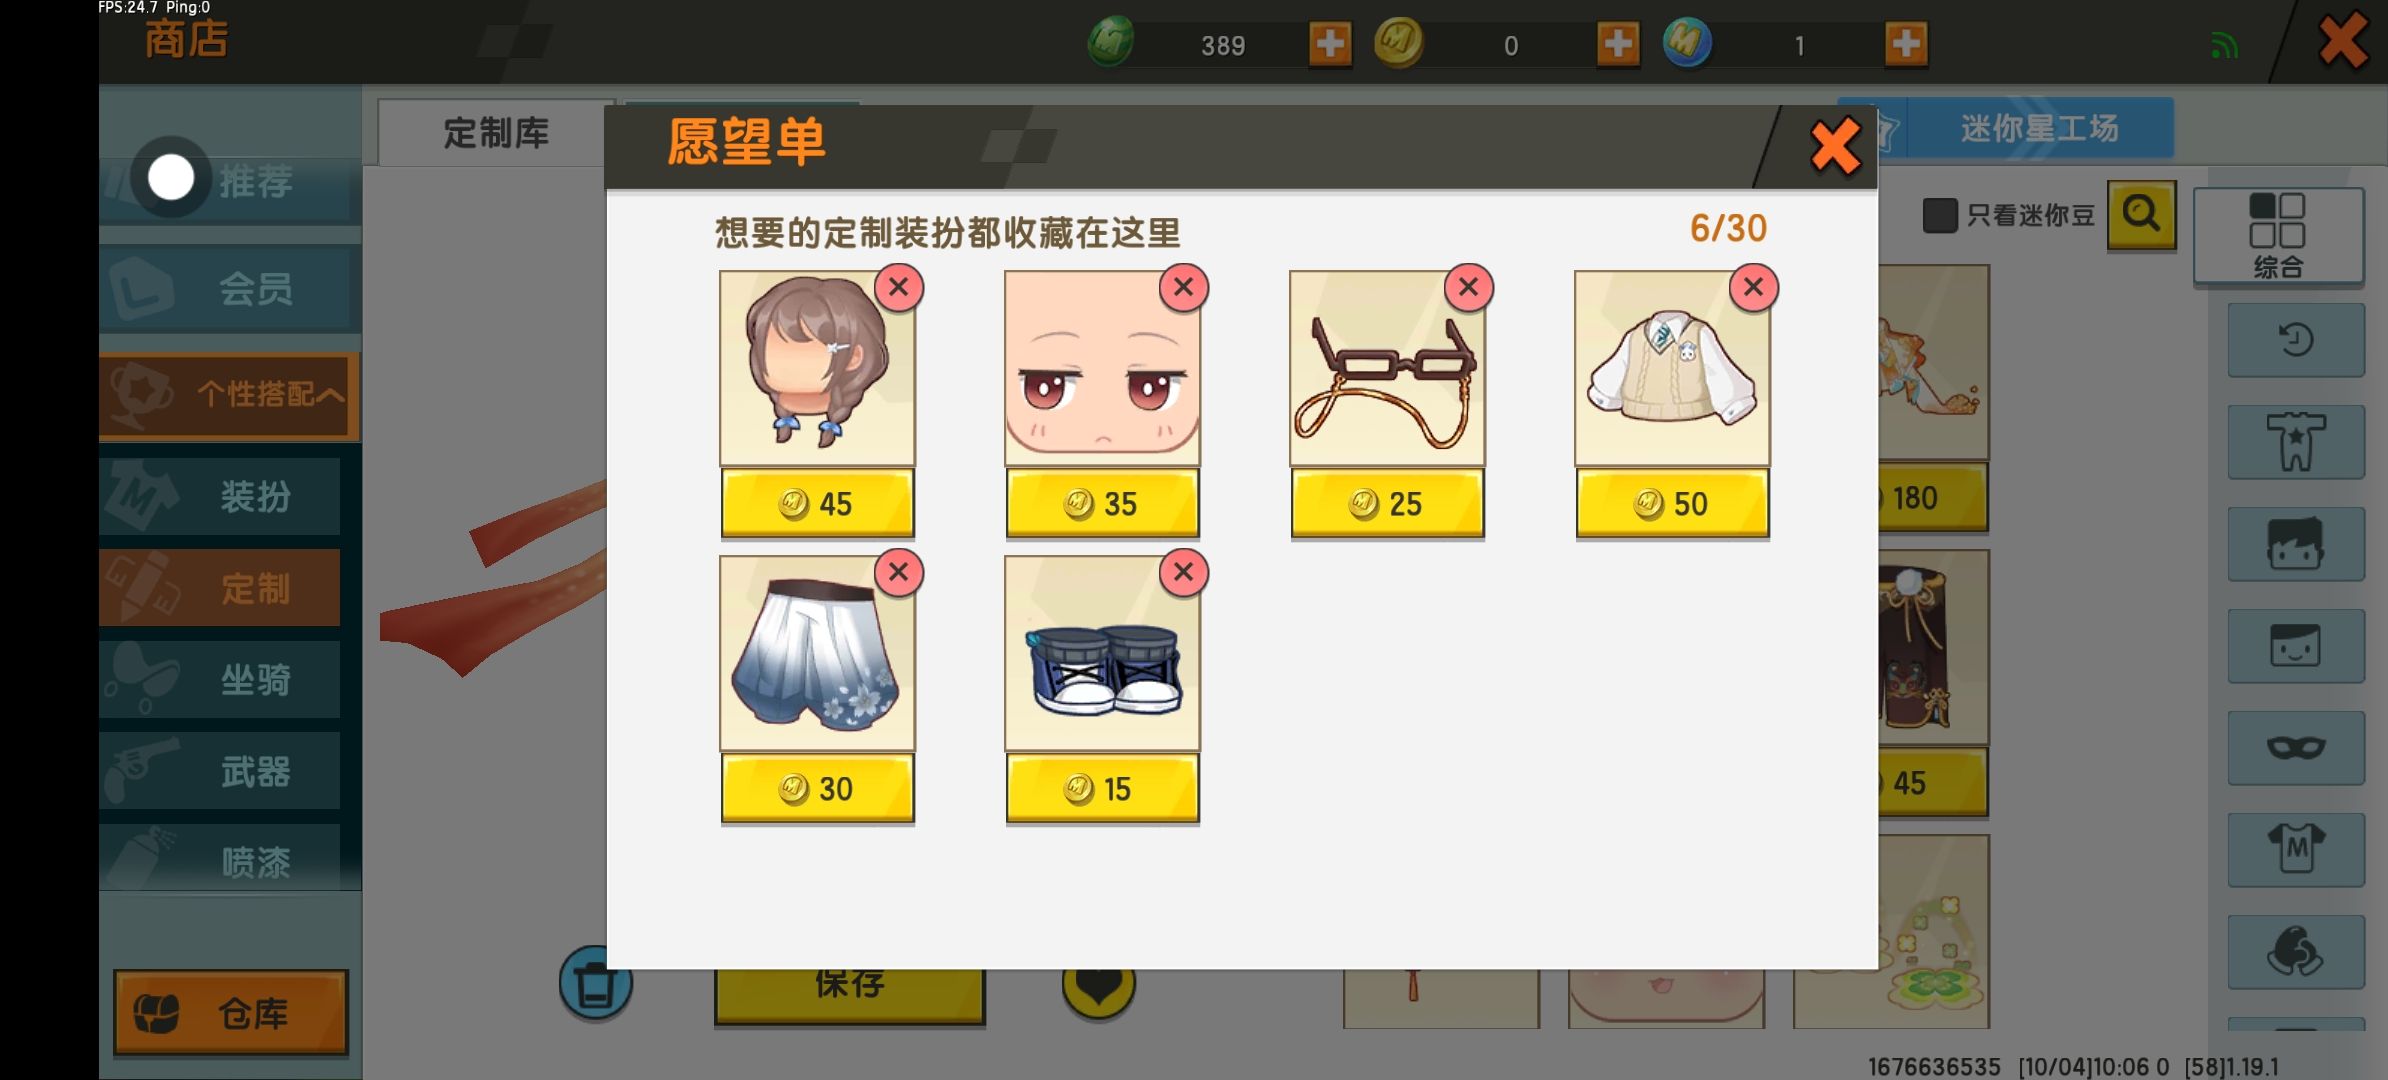Screen dimensions: 2388x1080
Task: Click the yellow magnifier search icon
Action: 2141,214
